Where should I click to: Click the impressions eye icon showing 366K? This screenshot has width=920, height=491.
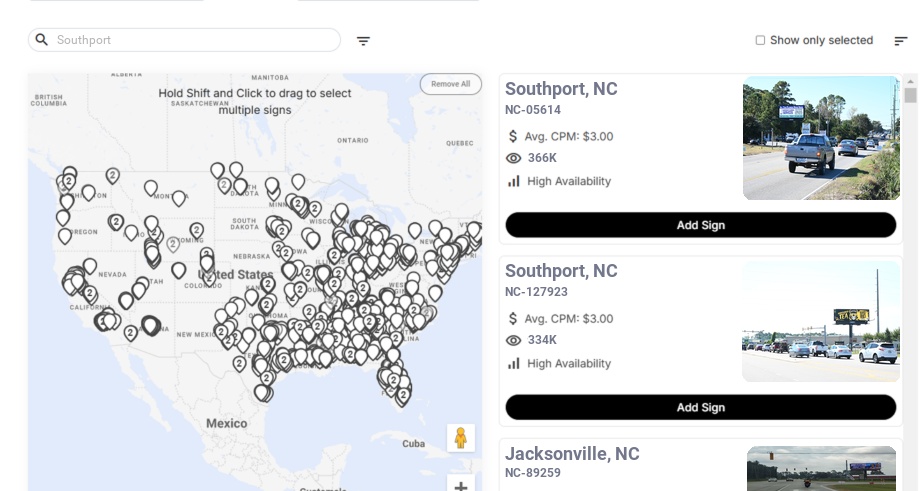tap(514, 158)
